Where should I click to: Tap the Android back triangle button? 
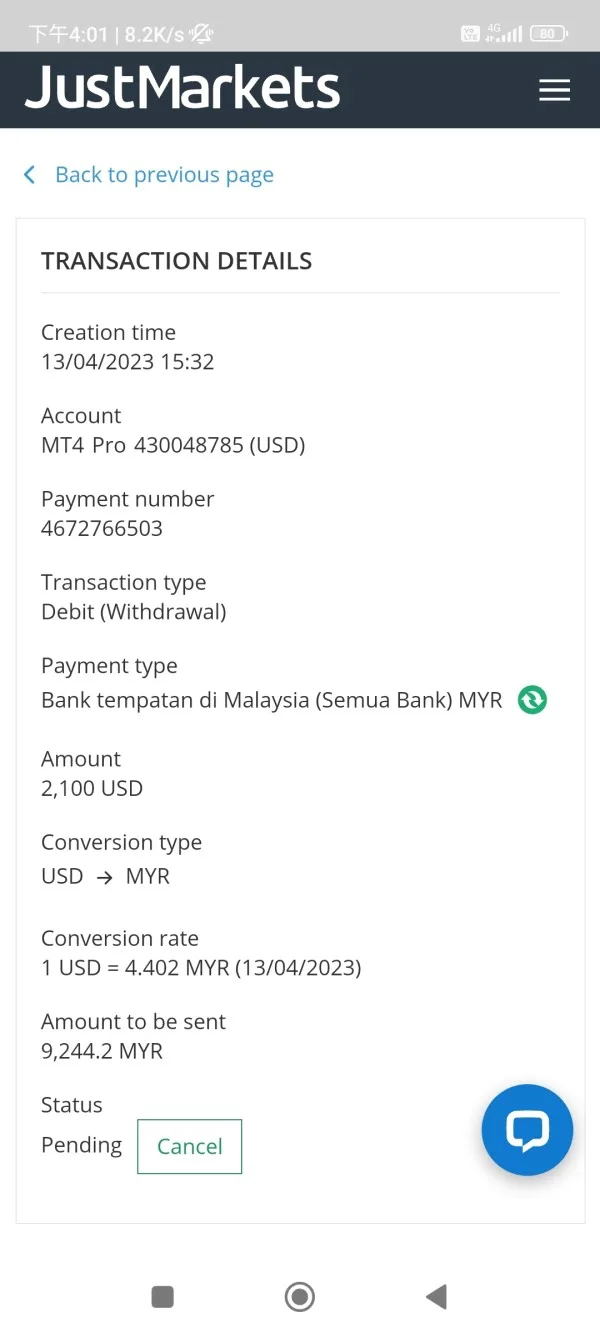click(x=436, y=1297)
